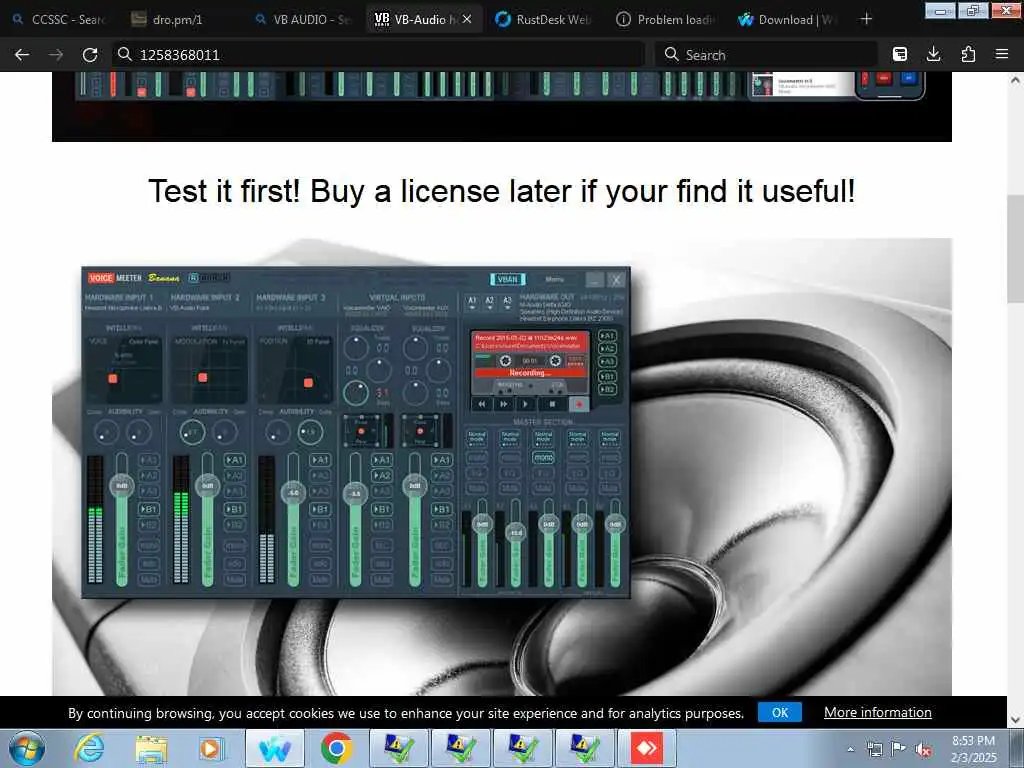Switch to the Problem loading tab
Screen dimensions: 1024x768
(666, 20)
